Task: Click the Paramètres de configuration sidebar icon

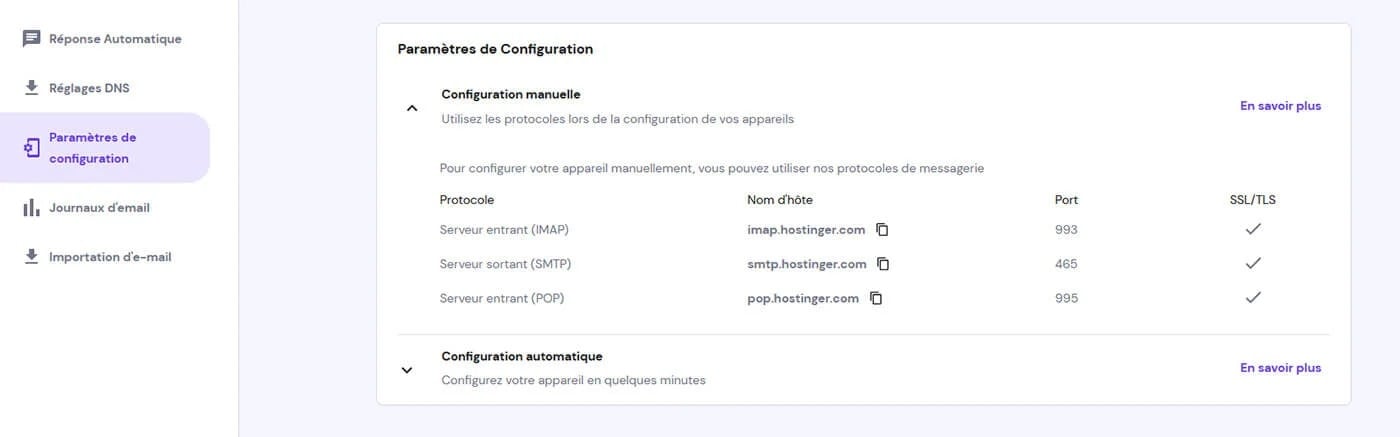Action: click(31, 148)
